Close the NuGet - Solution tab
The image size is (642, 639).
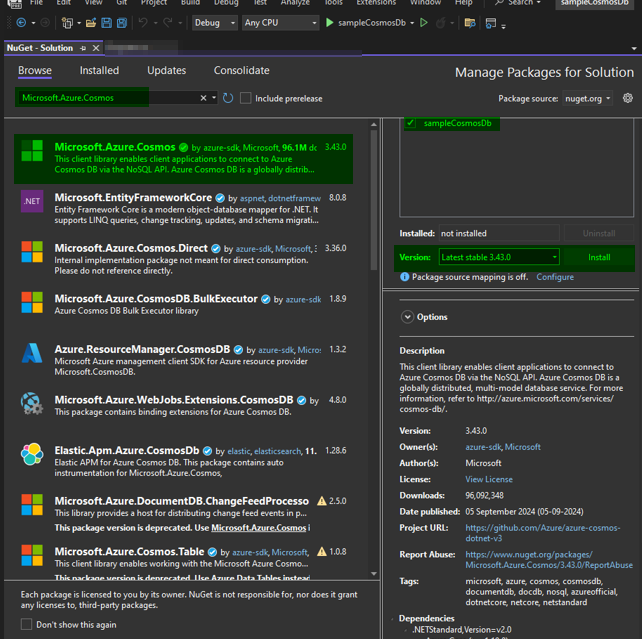(96, 48)
